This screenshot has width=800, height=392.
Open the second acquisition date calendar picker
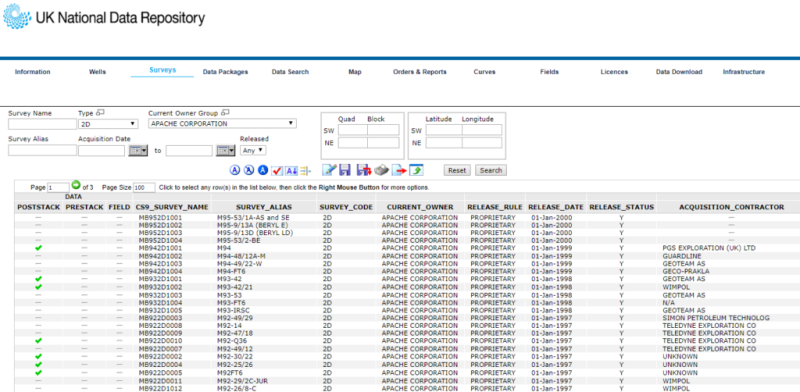[x=226, y=151]
